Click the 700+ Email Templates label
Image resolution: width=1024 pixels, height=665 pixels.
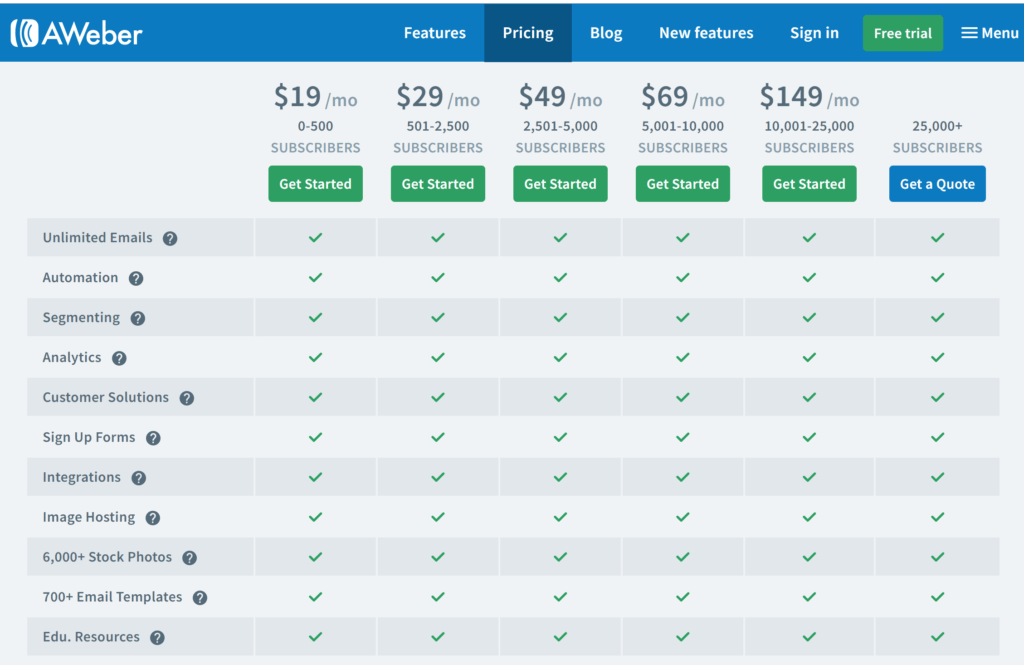tap(112, 596)
